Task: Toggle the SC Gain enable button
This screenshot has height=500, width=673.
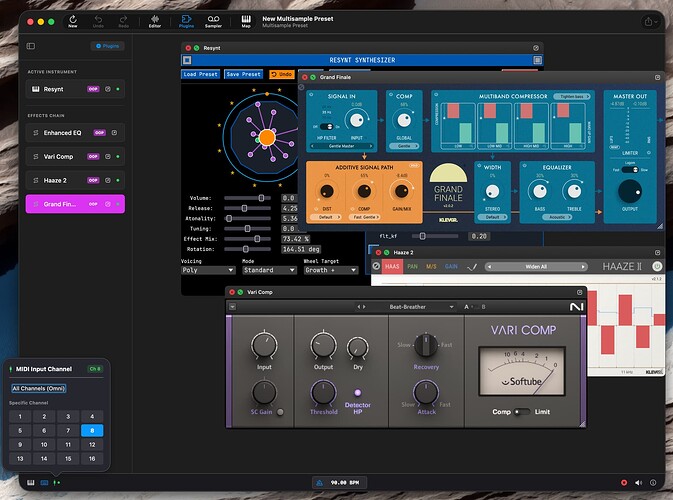Action: (x=280, y=412)
